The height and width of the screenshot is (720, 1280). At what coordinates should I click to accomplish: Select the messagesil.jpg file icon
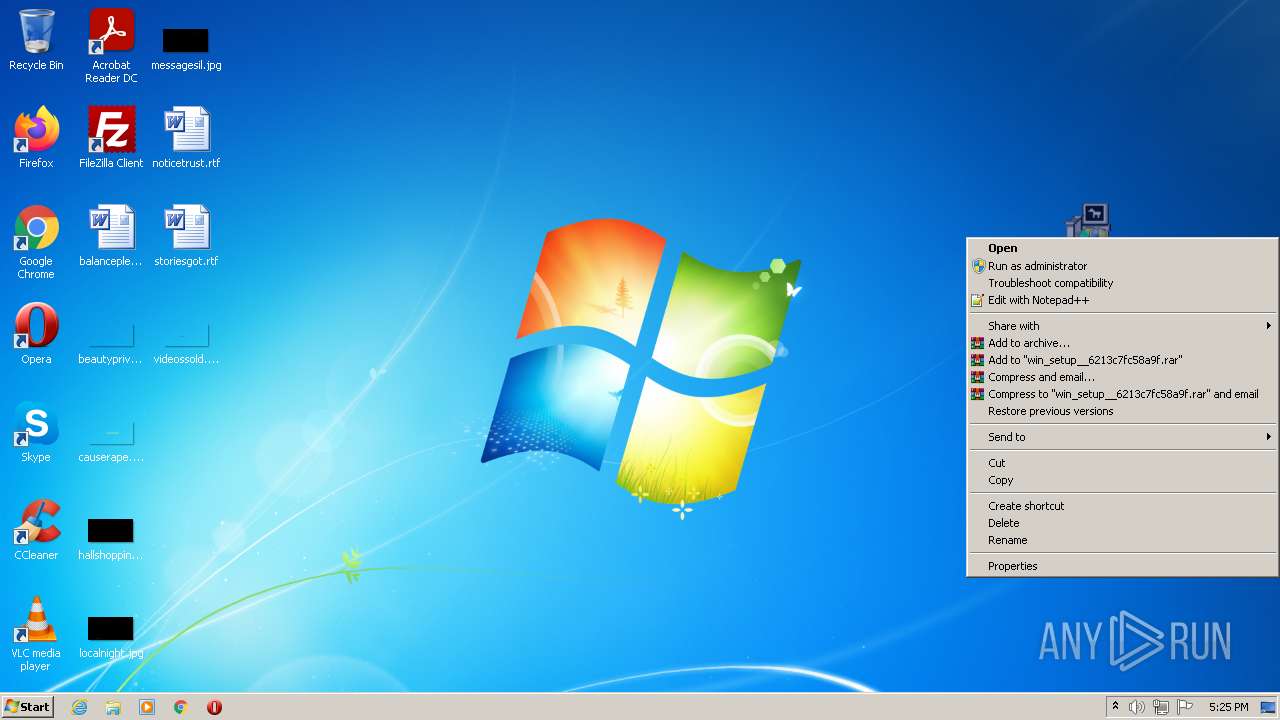pyautogui.click(x=186, y=48)
